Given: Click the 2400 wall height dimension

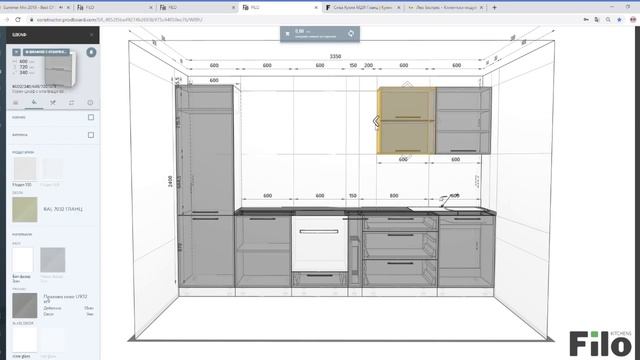Looking at the screenshot, I should coord(170,181).
